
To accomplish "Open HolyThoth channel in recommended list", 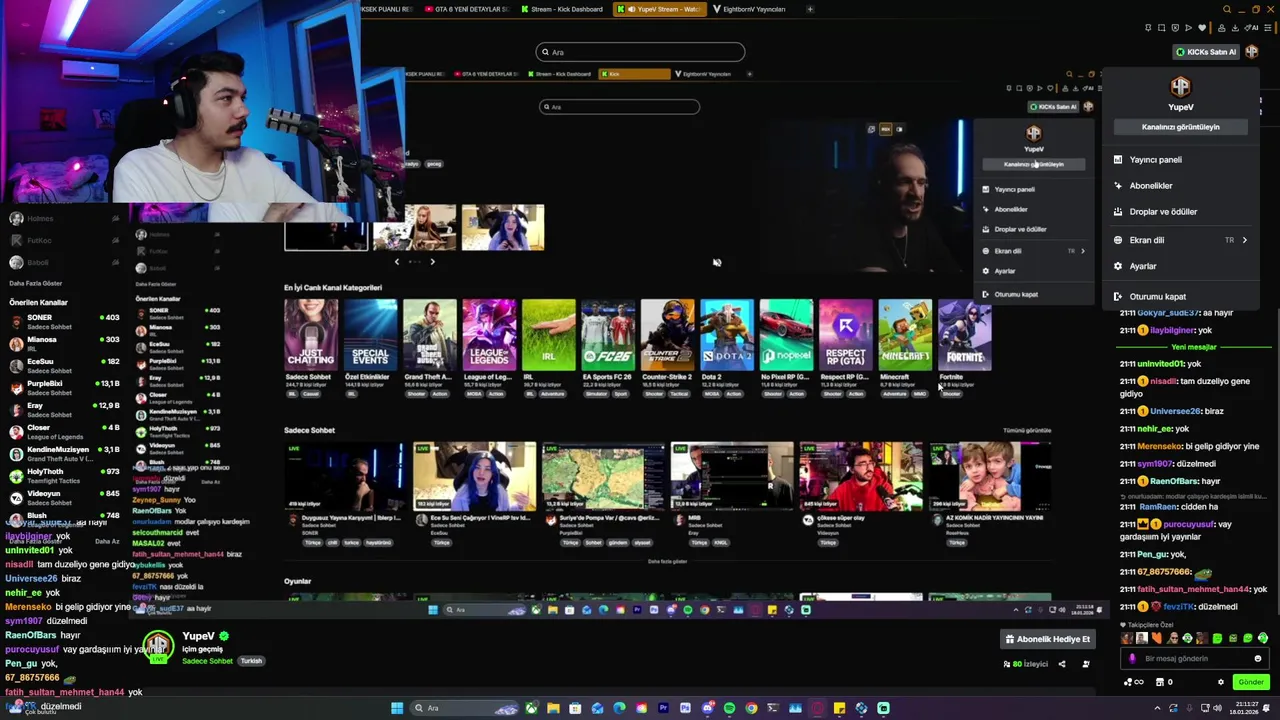I will [x=64, y=476].
